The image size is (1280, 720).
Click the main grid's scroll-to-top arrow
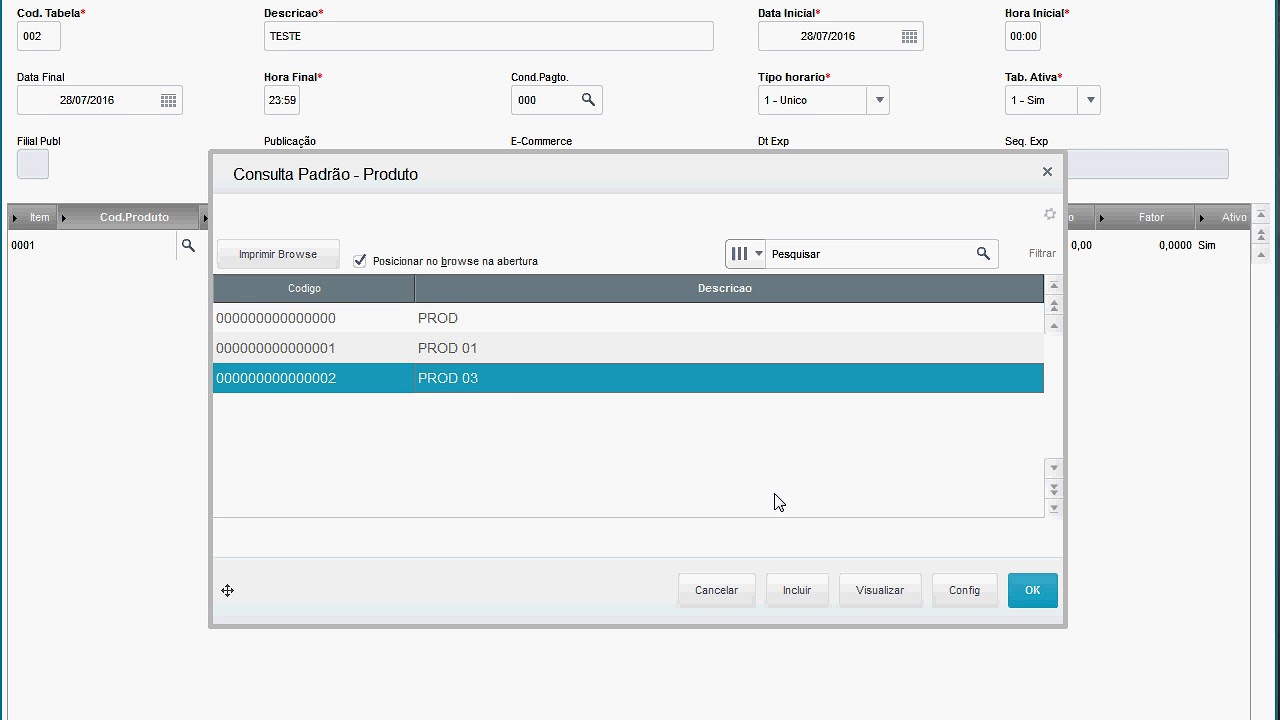point(1261,215)
